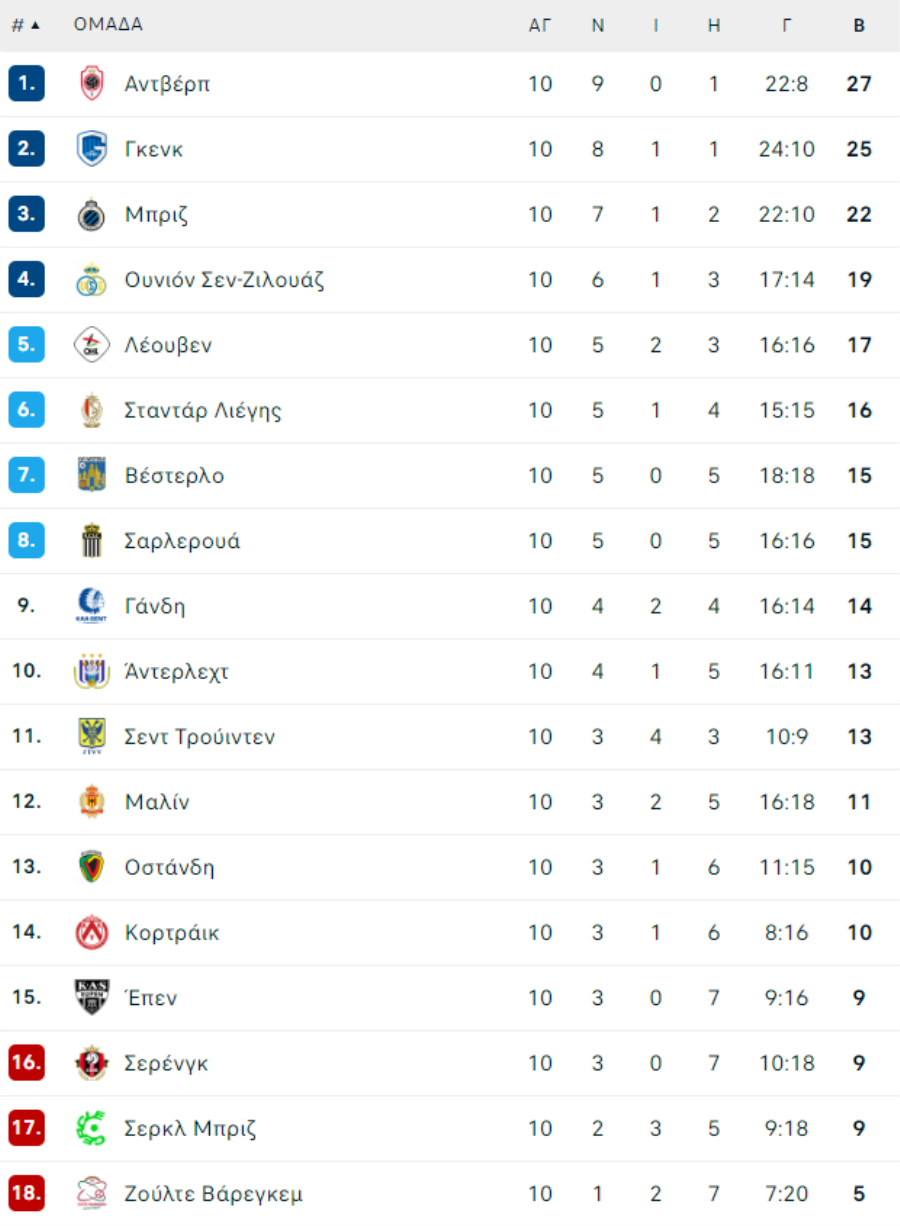Click the Λέουβεν OHL logo
The width and height of the screenshot is (900, 1226).
coord(92,345)
